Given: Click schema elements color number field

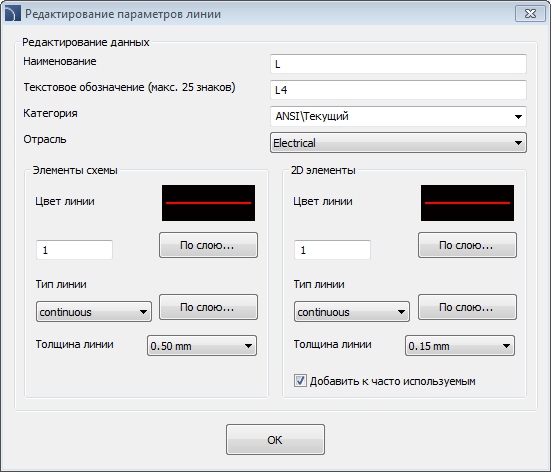Looking at the screenshot, I should pos(74,250).
